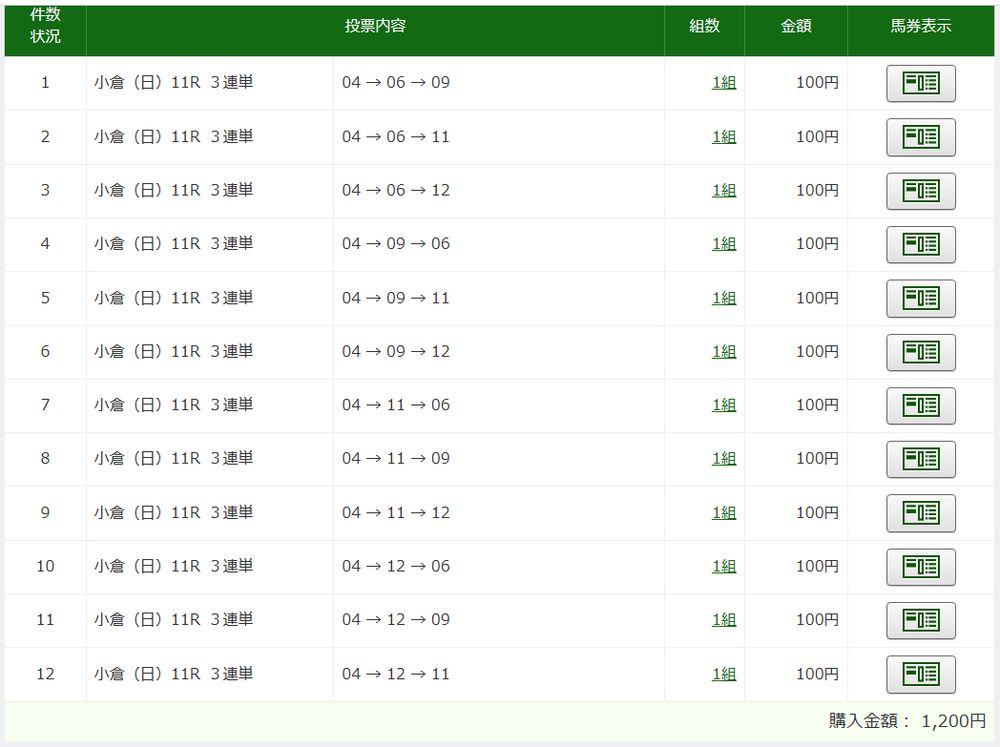Show betting ticket for row 6 (04→09→12)

920,352
